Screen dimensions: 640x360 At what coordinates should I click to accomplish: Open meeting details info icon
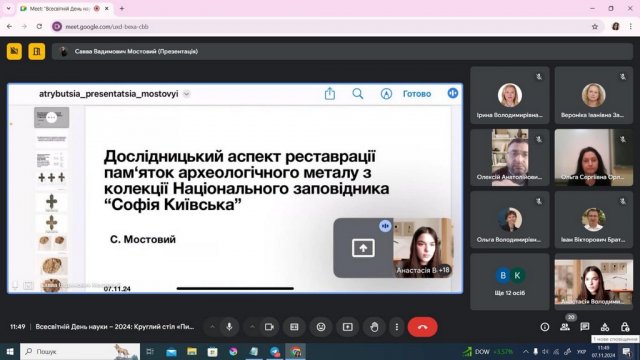pos(544,327)
